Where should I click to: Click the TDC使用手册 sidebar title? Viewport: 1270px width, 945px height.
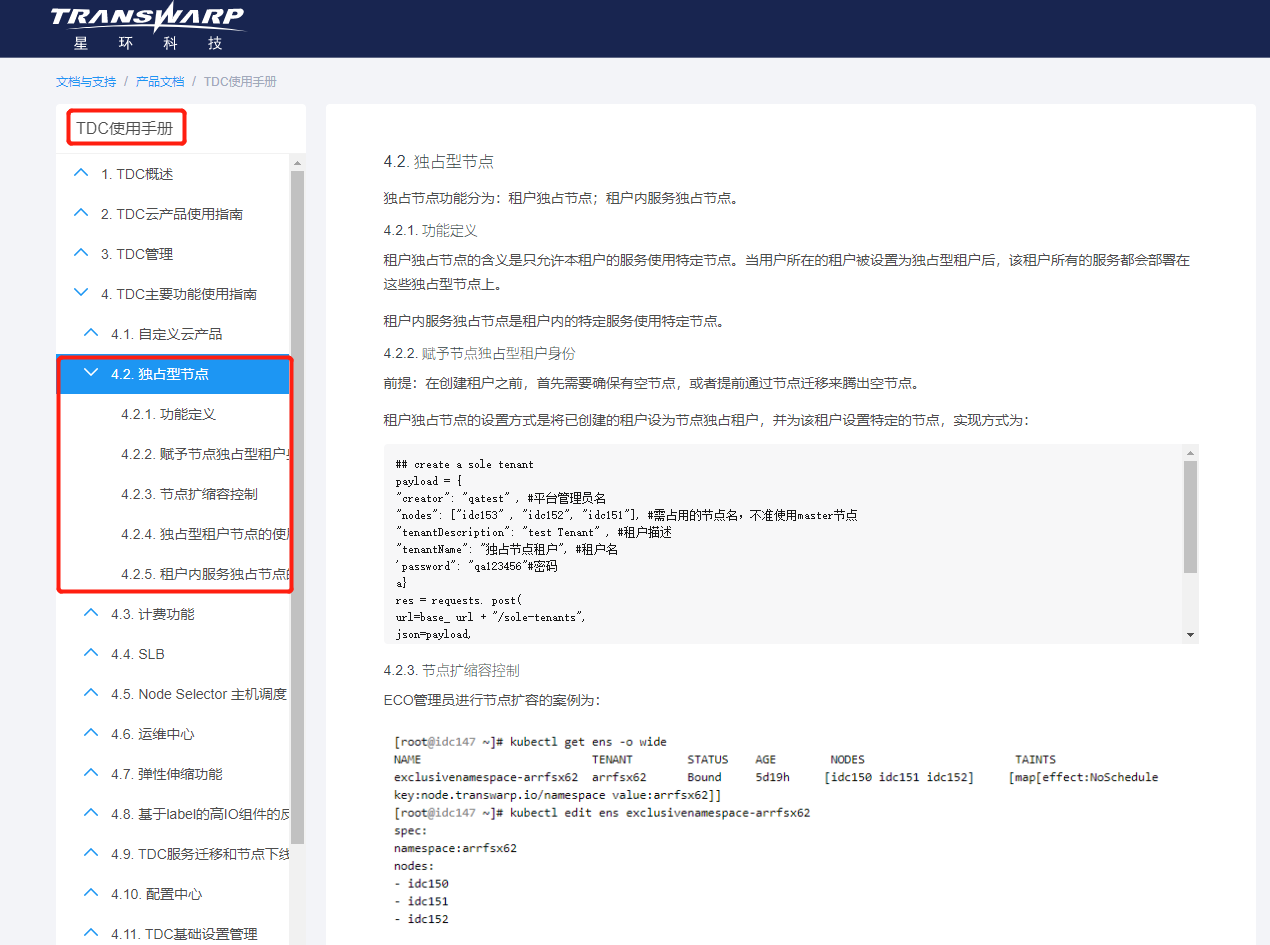(125, 128)
